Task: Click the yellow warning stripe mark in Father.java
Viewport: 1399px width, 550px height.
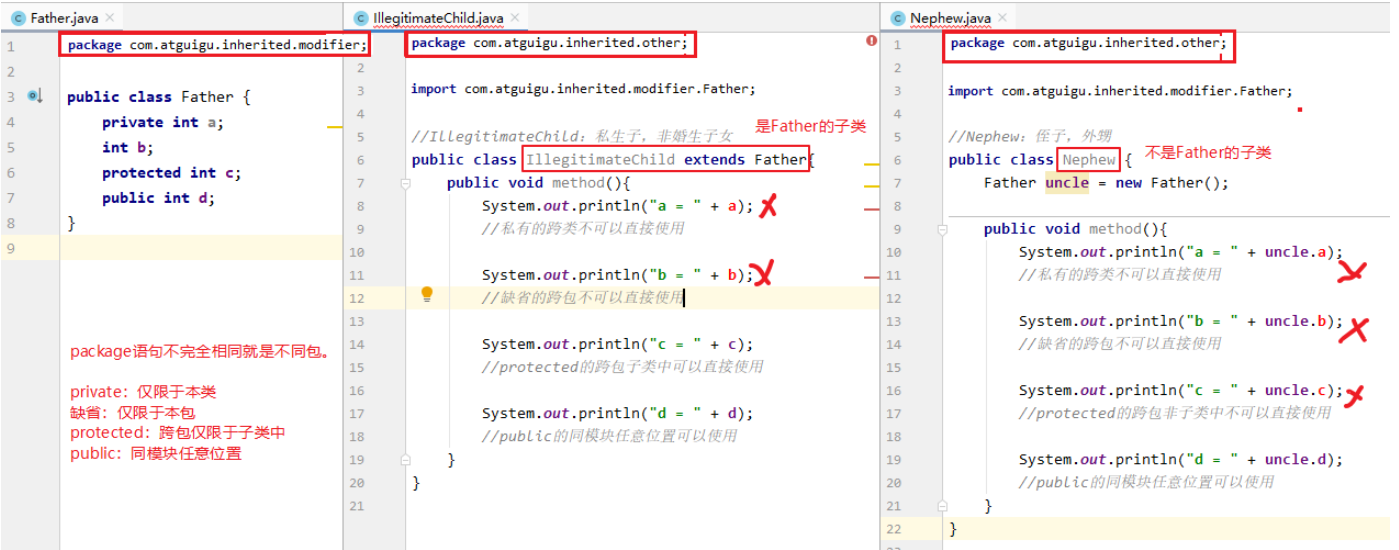Action: coord(334,127)
